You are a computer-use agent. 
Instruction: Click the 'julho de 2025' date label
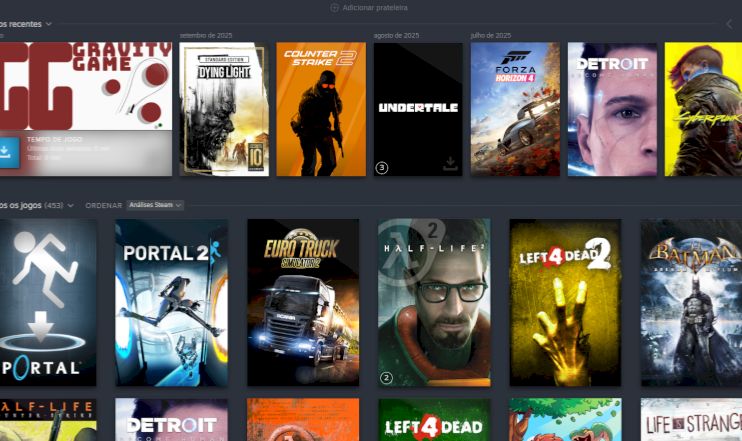tap(491, 35)
